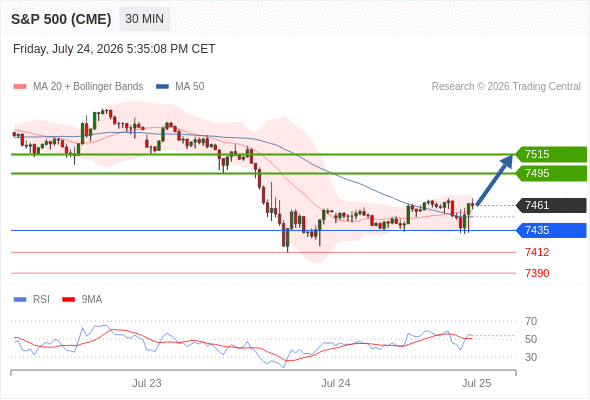Click the S&P 500 (CME) title
The image size is (590, 400).
[61, 19]
